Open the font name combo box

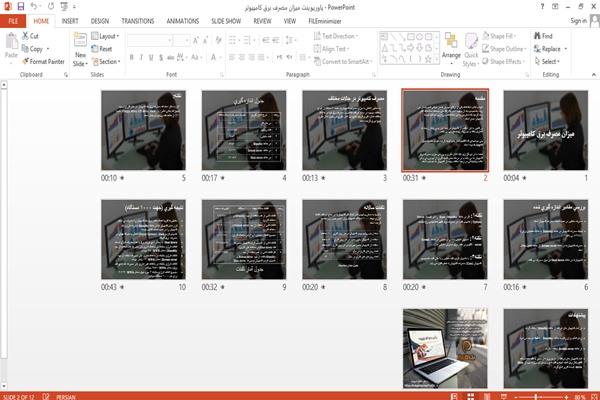(x=150, y=40)
